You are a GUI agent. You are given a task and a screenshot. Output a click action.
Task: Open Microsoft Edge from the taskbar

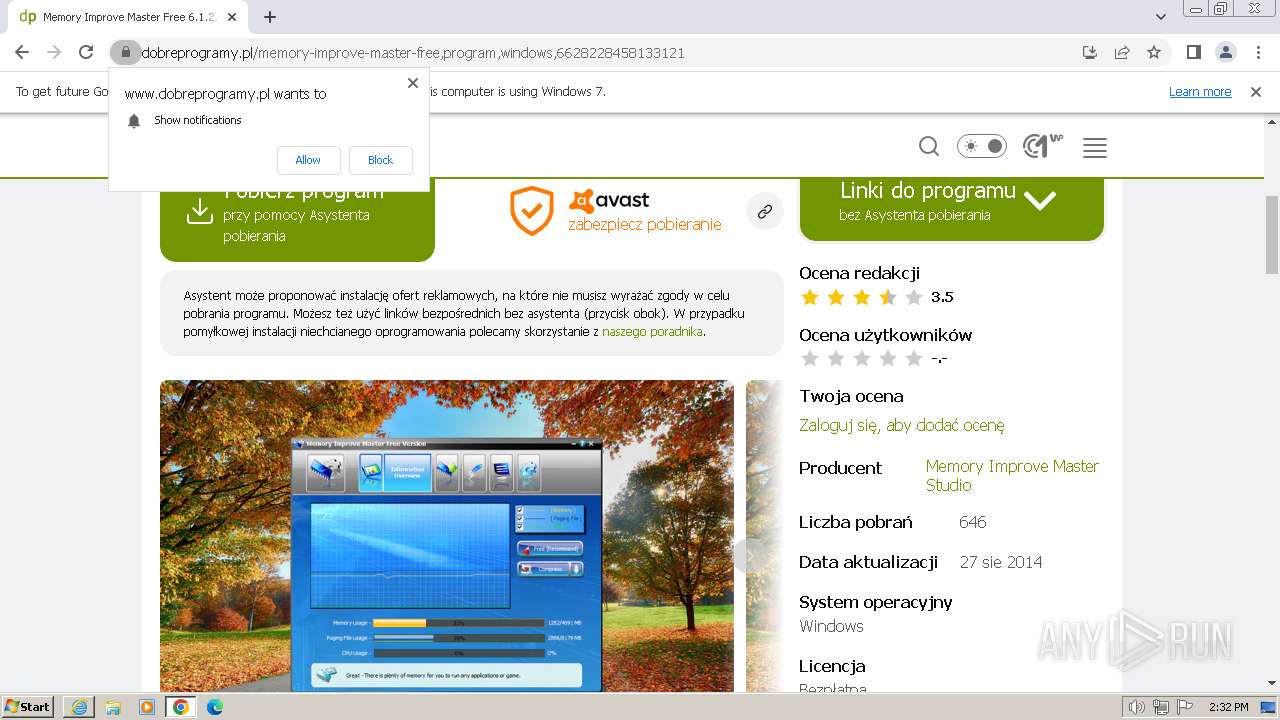[x=215, y=707]
